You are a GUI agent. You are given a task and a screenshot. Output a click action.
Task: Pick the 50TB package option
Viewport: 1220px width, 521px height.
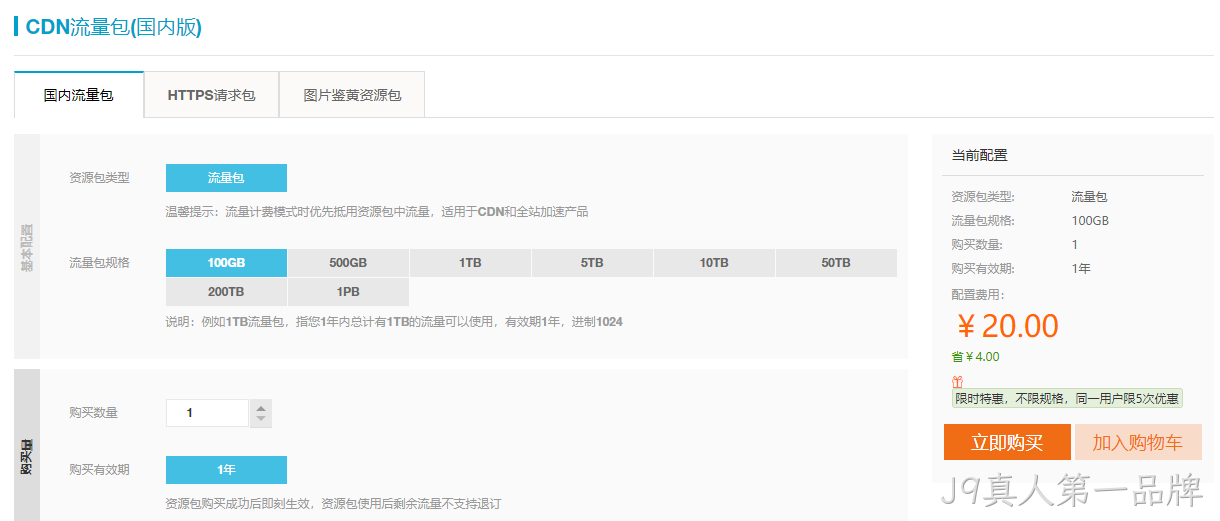pyautogui.click(x=836, y=263)
